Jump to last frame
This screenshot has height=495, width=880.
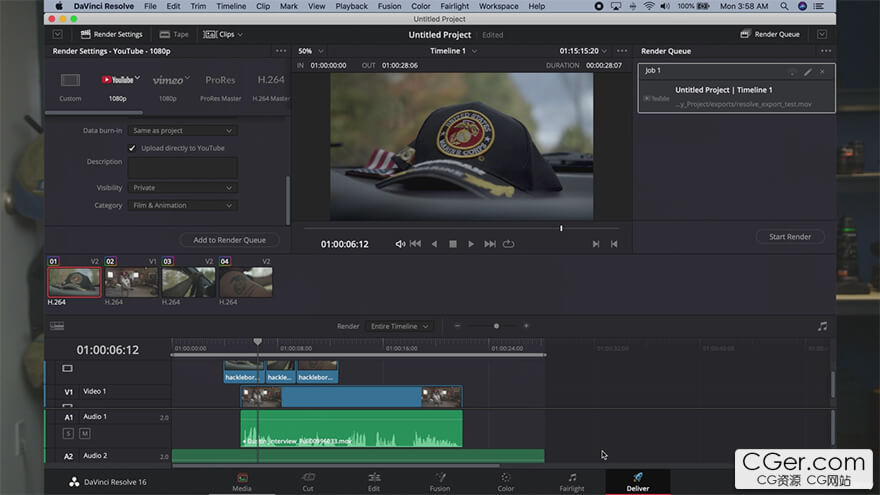click(x=490, y=244)
